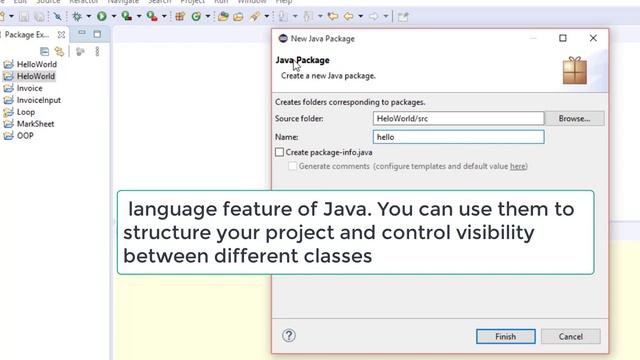Click the Source folder input field
Image resolution: width=640 pixels, height=360 pixels.
[458, 118]
